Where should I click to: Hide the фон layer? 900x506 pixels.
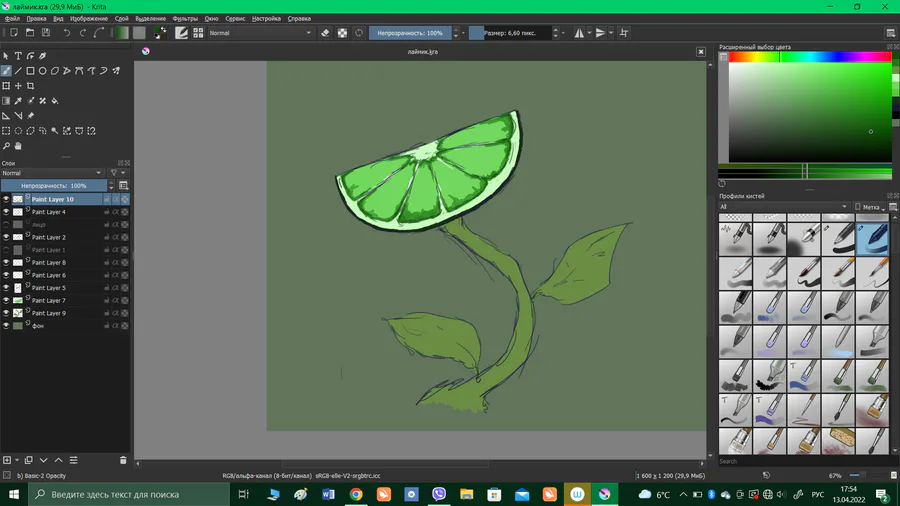click(6, 325)
